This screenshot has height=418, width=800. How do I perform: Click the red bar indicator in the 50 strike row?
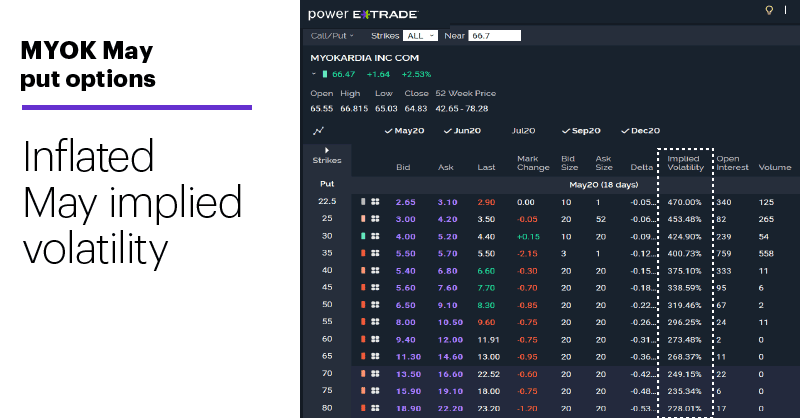pyautogui.click(x=363, y=305)
